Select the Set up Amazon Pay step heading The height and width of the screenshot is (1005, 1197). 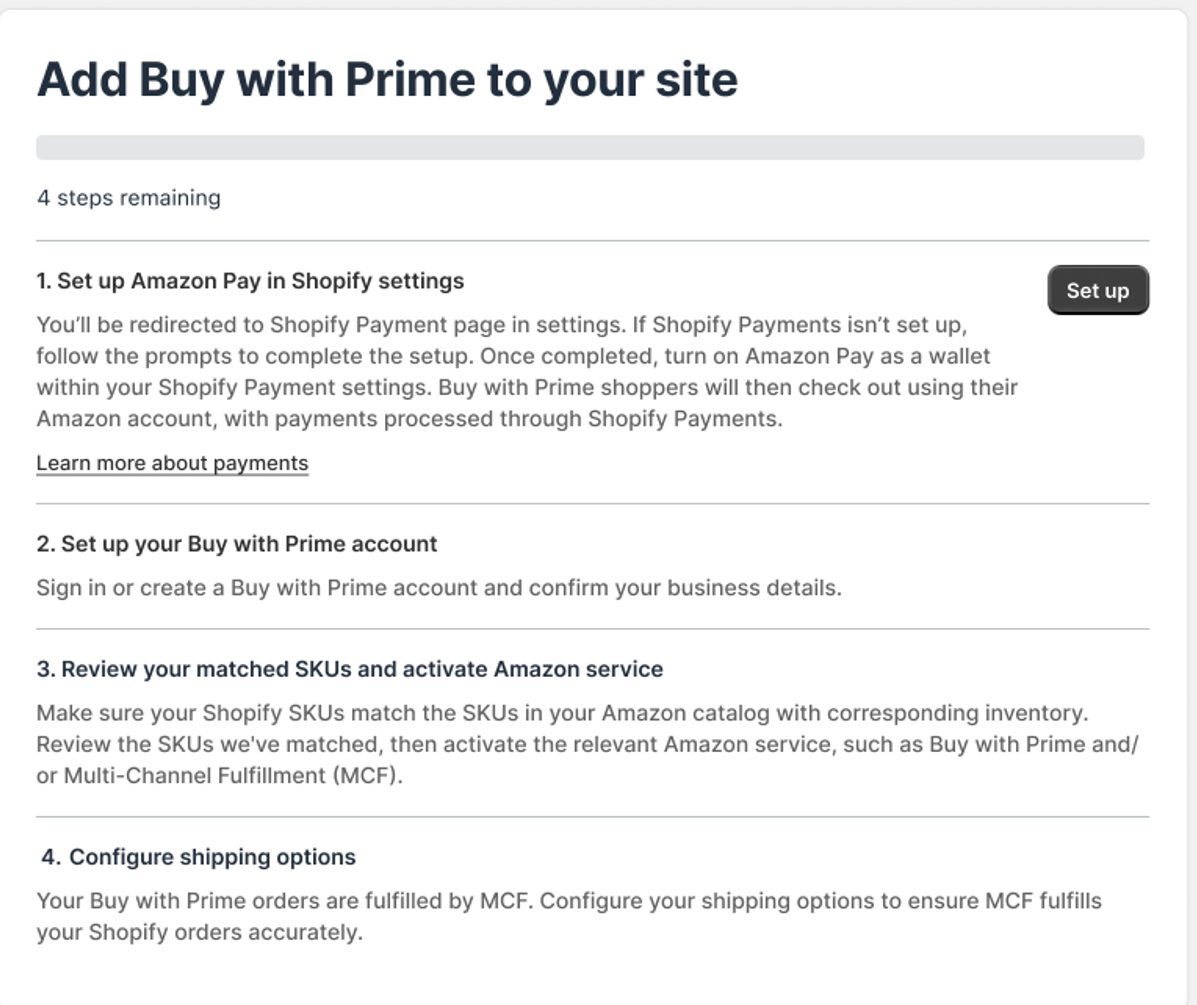(x=250, y=281)
